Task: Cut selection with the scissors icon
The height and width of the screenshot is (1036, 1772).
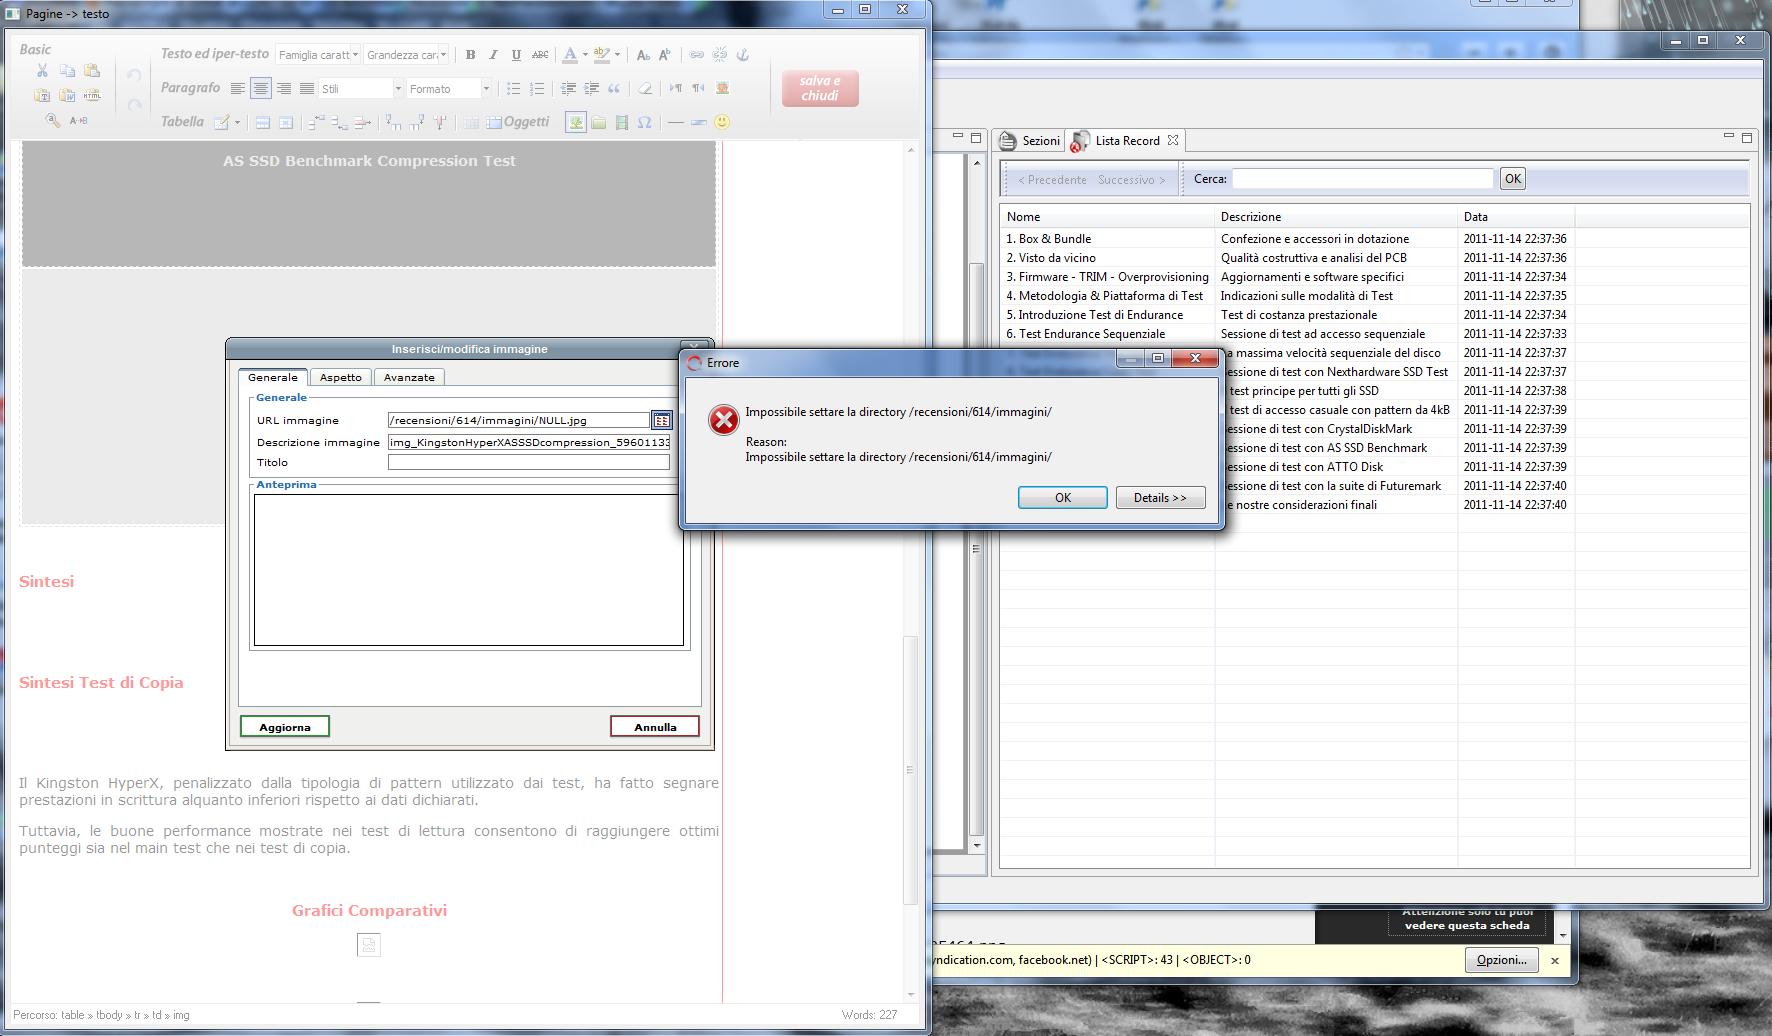Action: [42, 70]
